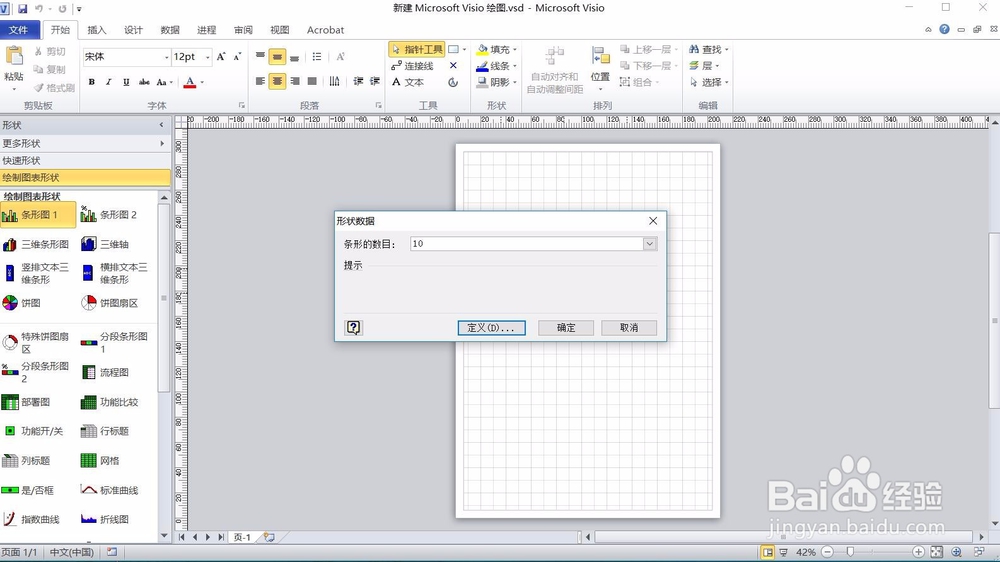Viewport: 1000px width, 562px height.
Task: Click the 页-1 page tab
Action: 242,537
